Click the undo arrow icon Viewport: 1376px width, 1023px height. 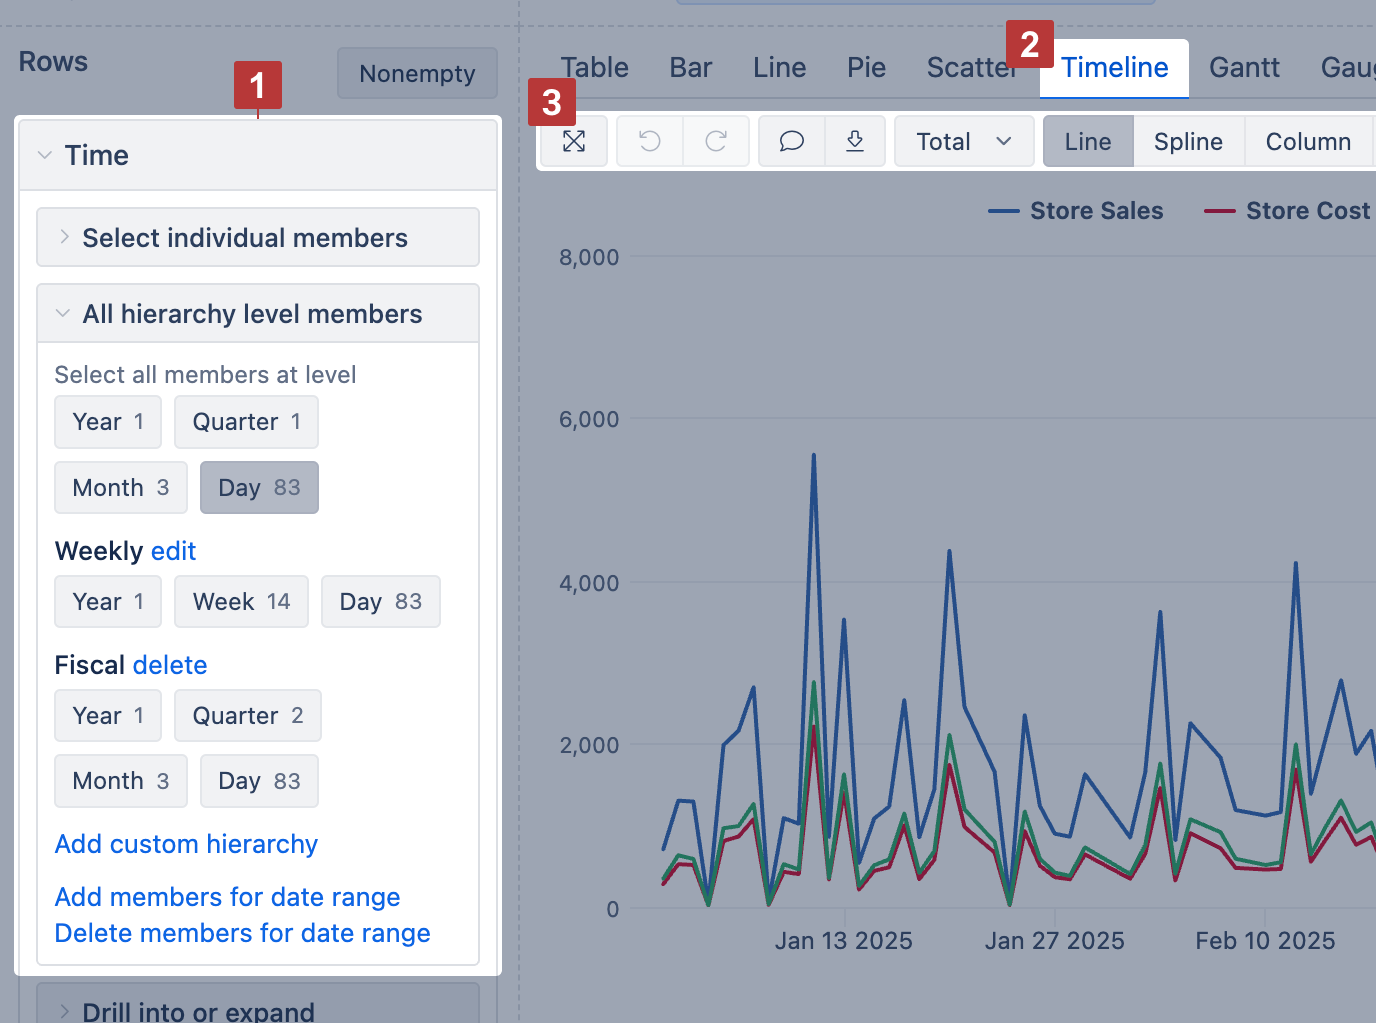[650, 141]
